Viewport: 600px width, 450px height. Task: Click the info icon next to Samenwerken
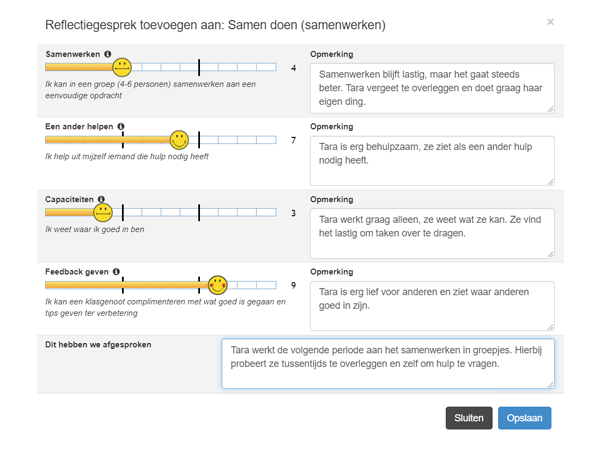point(108,54)
